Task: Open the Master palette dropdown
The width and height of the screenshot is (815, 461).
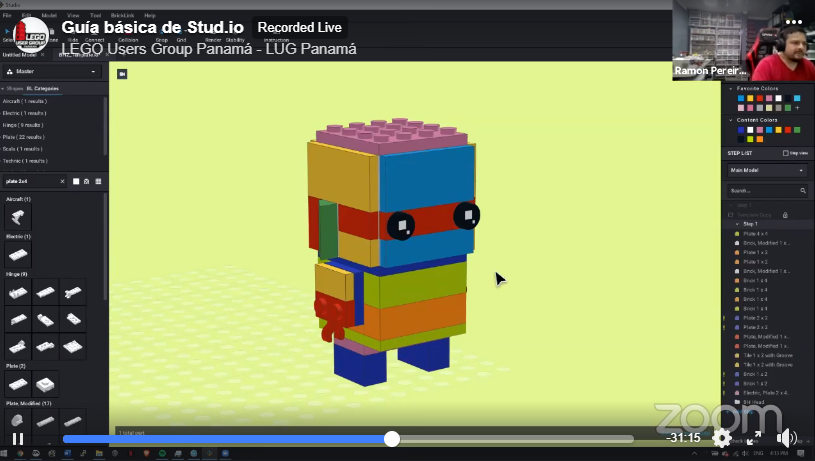Action: coord(52,71)
